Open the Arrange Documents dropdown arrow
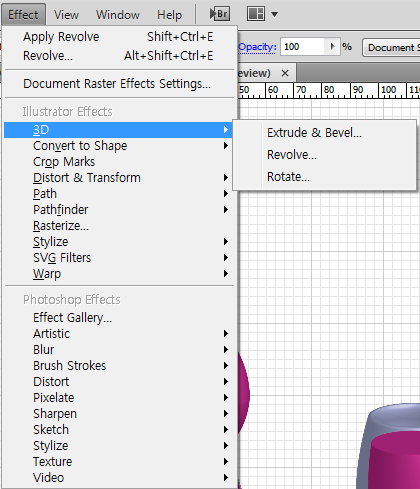The image size is (420, 489). [275, 14]
